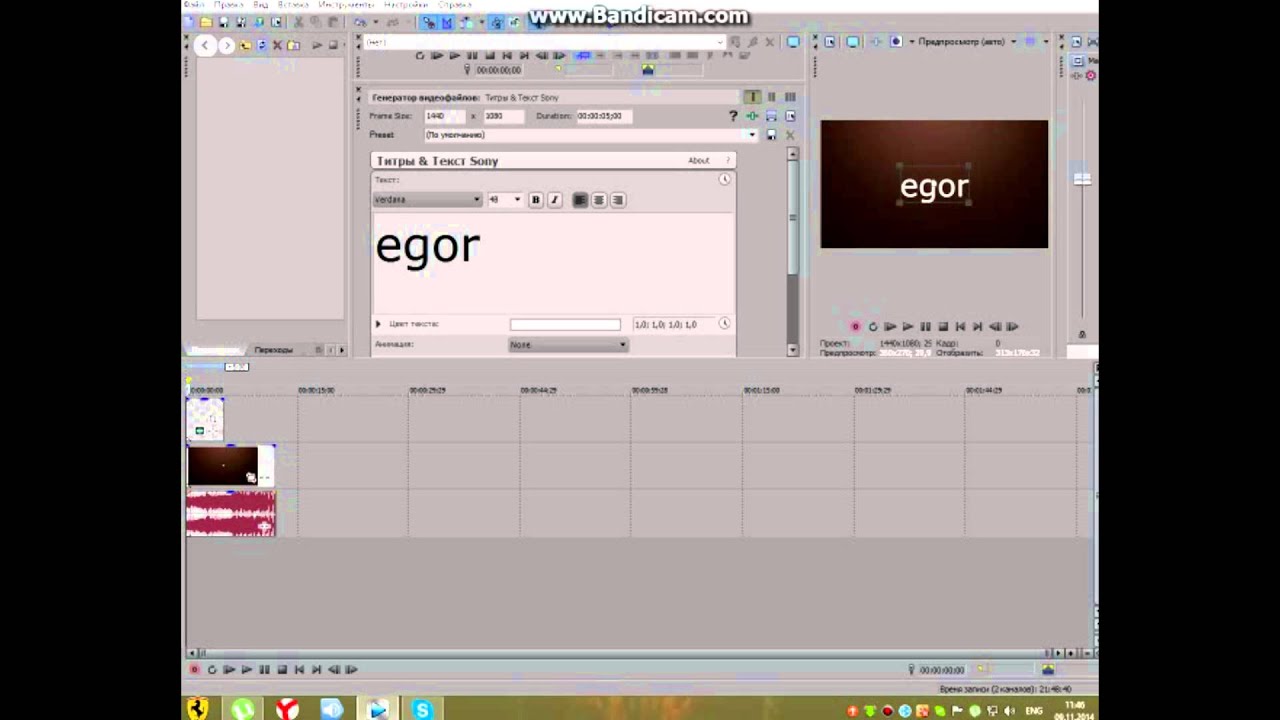Viewport: 1280px width, 720px height.
Task: Toggle Italic in the text generator
Action: click(x=554, y=200)
